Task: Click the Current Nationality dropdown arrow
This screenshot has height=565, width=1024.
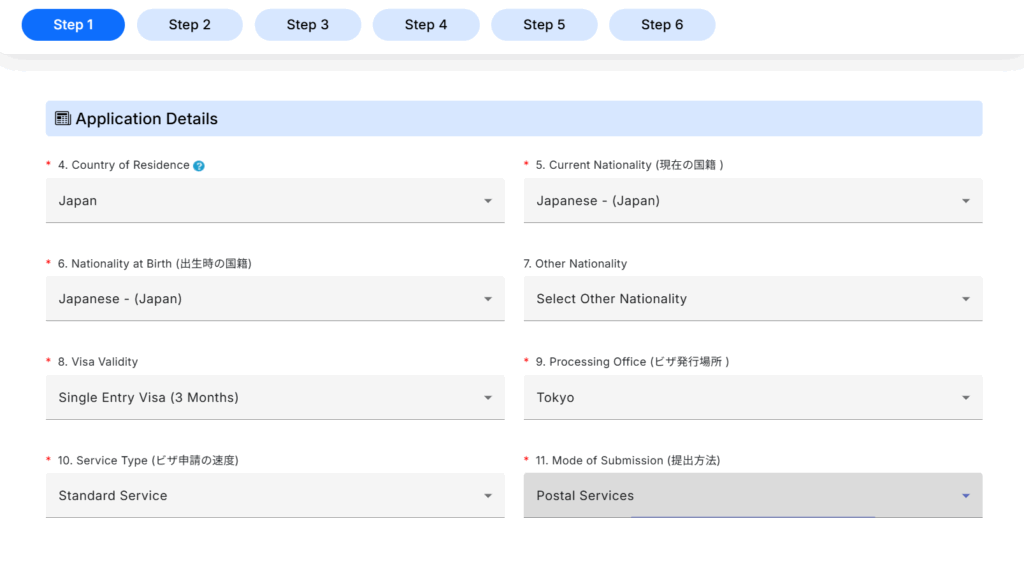Action: tap(965, 201)
